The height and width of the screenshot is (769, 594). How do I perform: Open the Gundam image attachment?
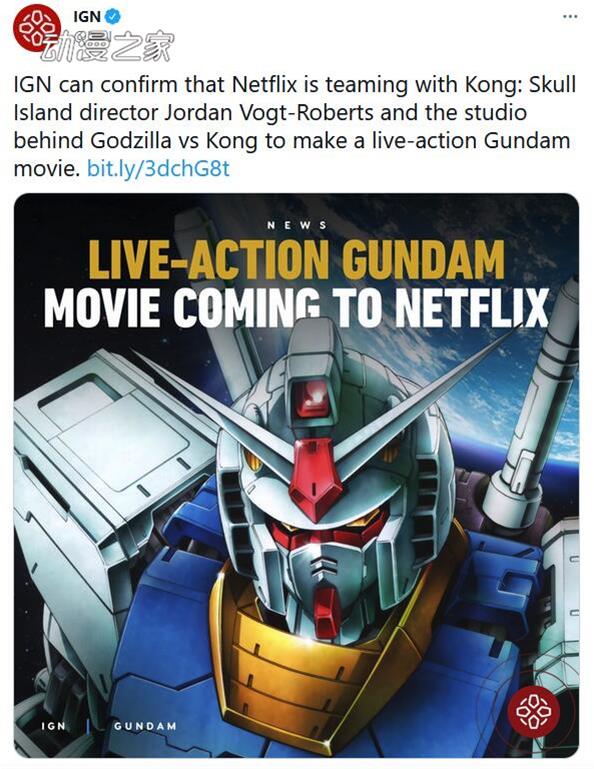[x=296, y=475]
